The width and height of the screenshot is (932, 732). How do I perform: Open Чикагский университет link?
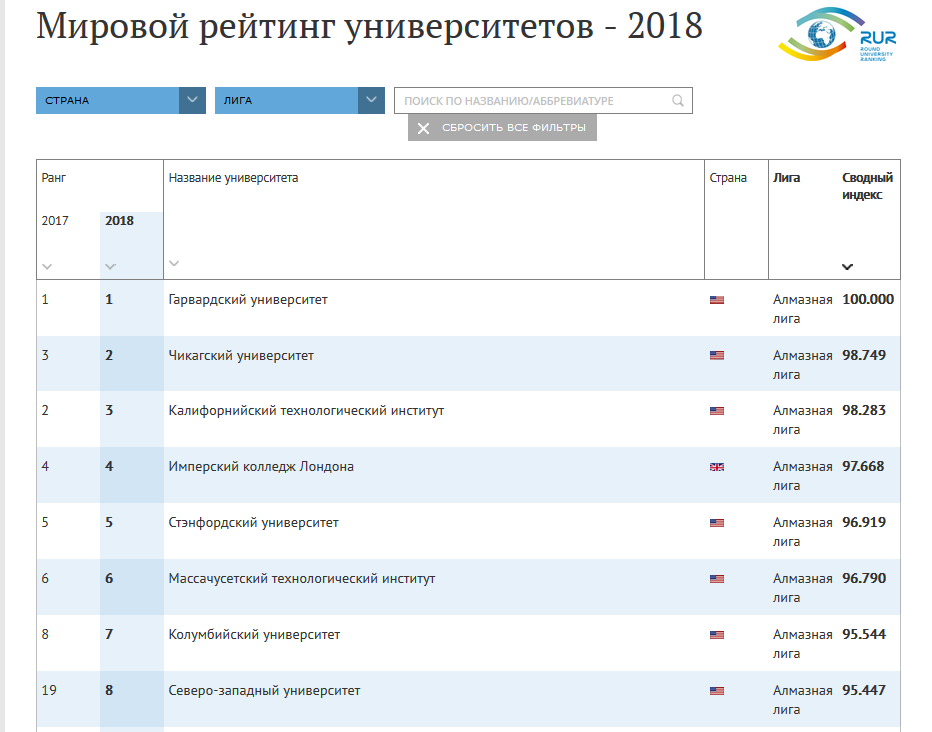241,355
